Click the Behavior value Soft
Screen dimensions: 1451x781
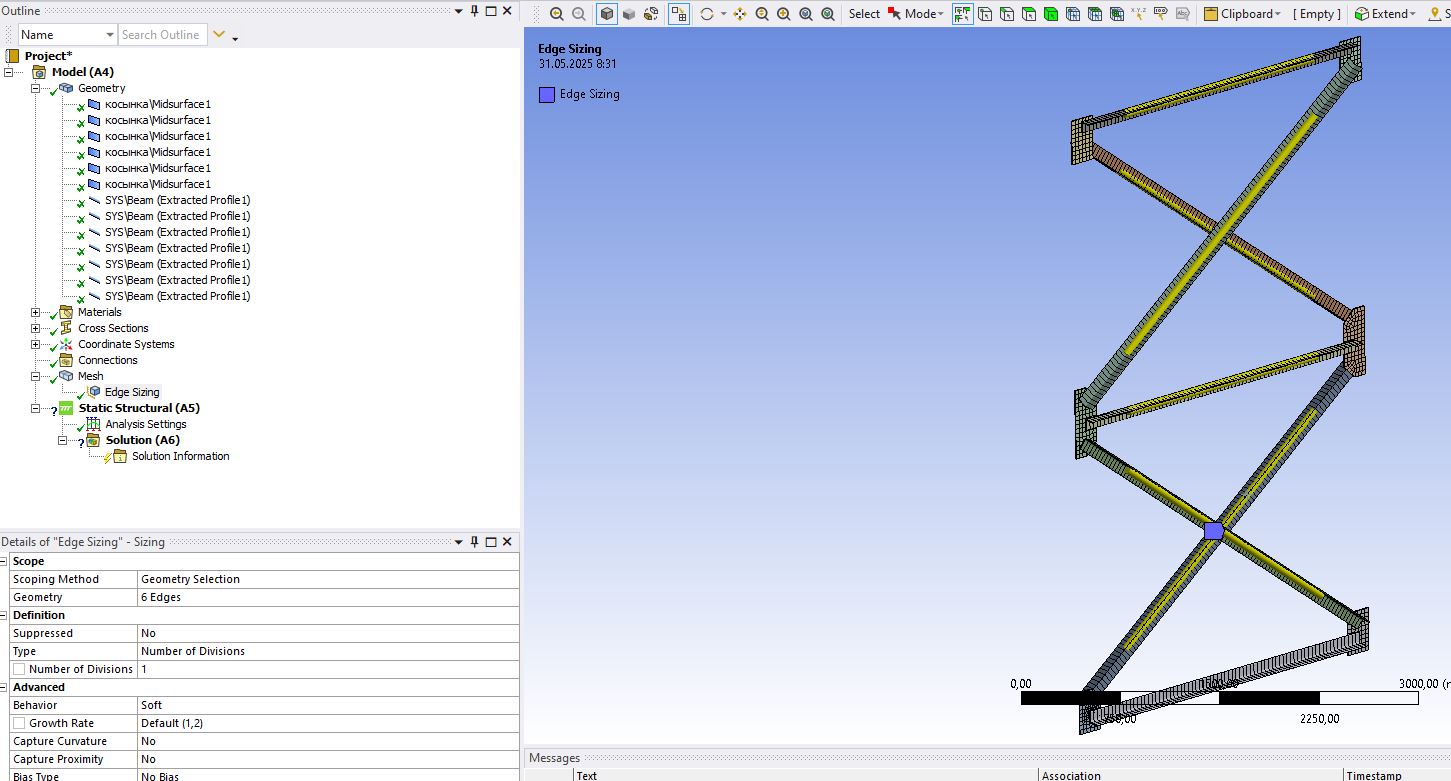pos(328,705)
